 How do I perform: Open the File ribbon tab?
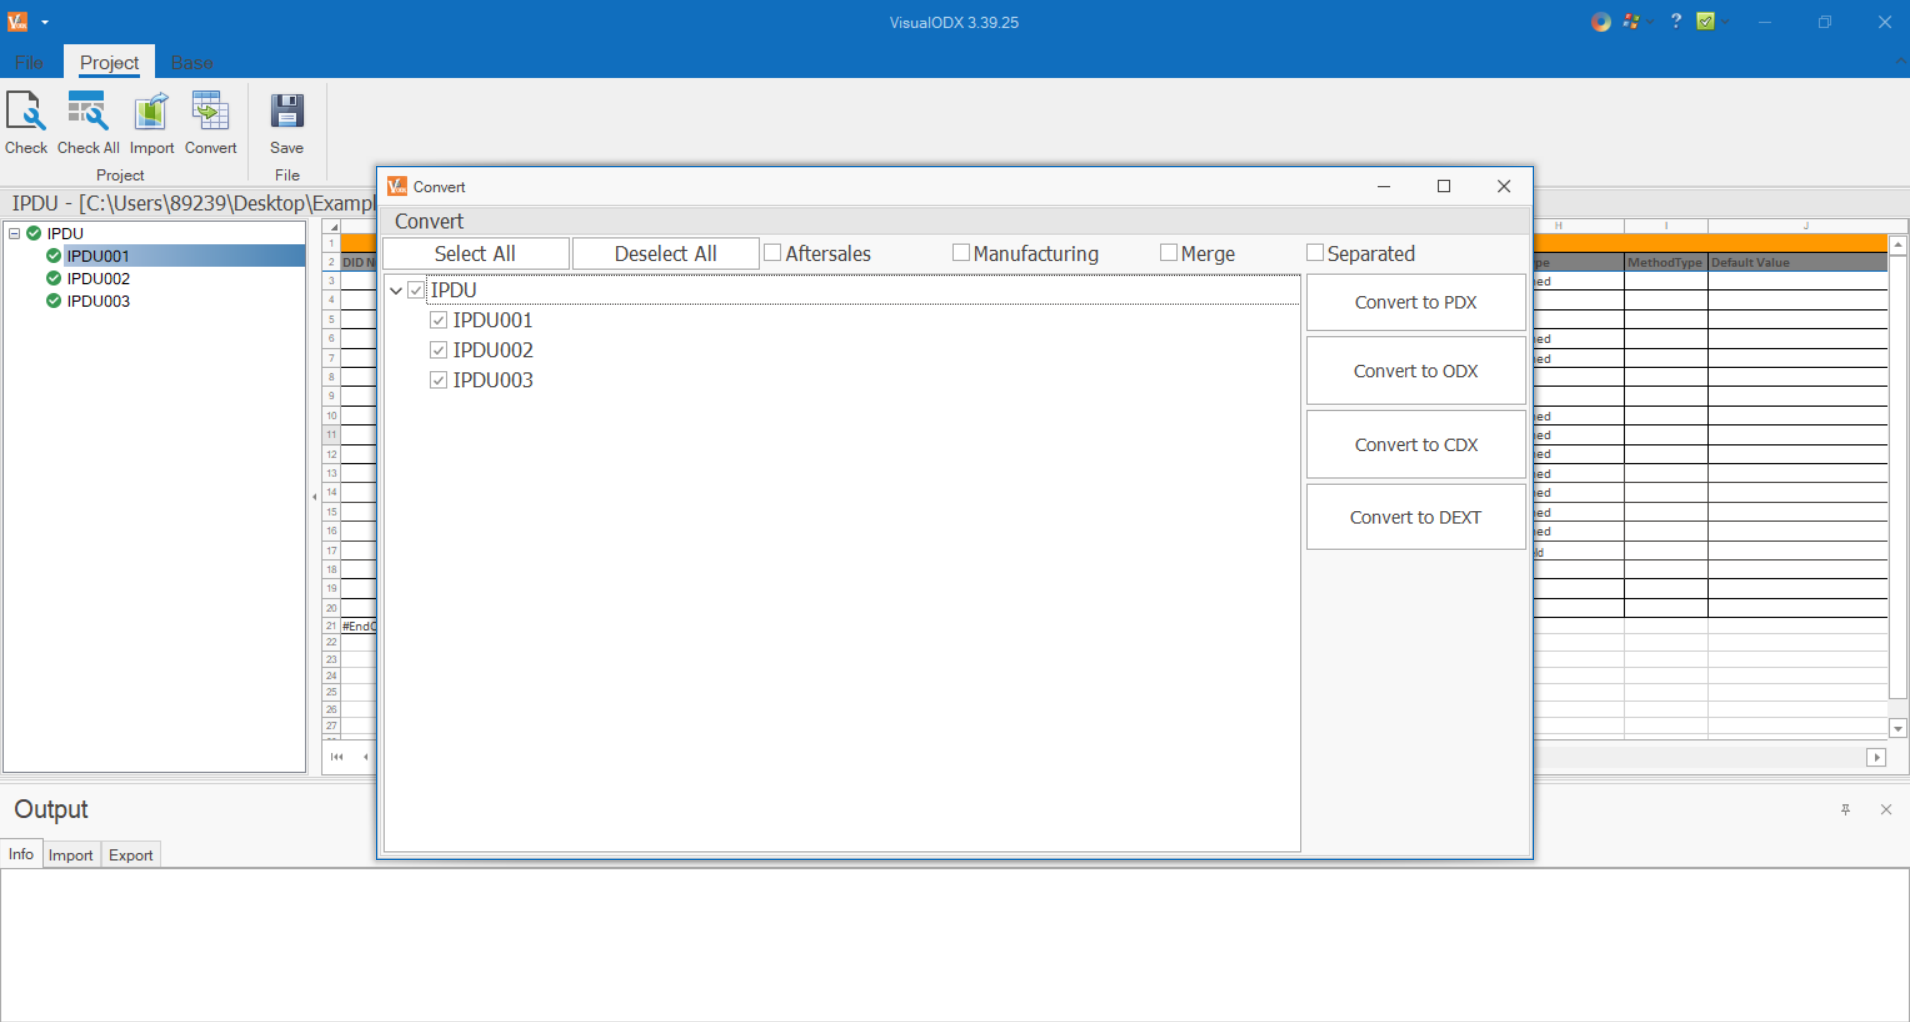29,62
